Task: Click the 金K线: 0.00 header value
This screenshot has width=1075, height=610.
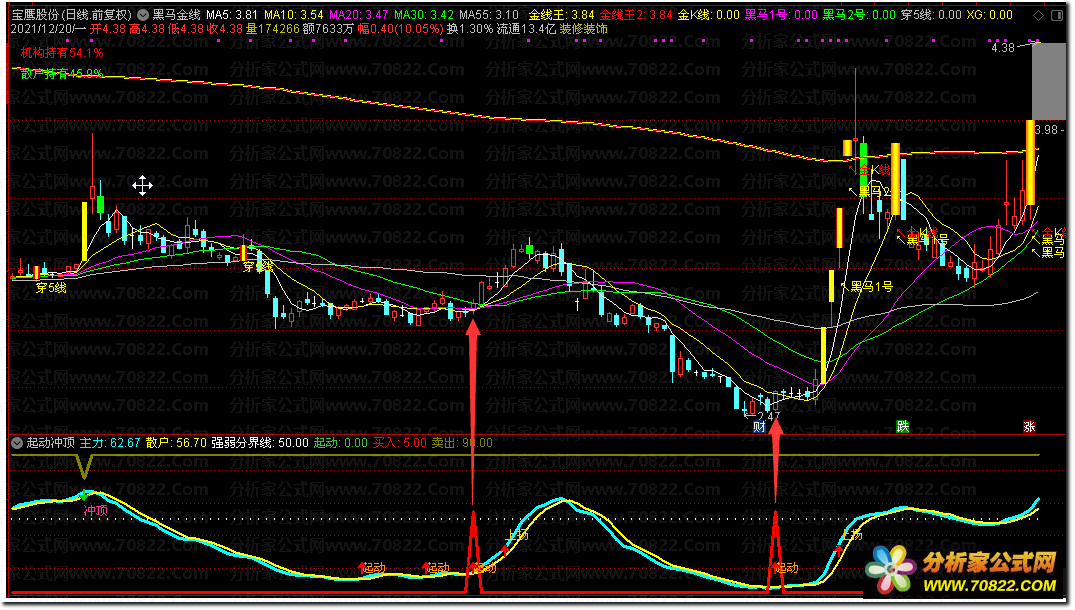Action: (x=709, y=14)
